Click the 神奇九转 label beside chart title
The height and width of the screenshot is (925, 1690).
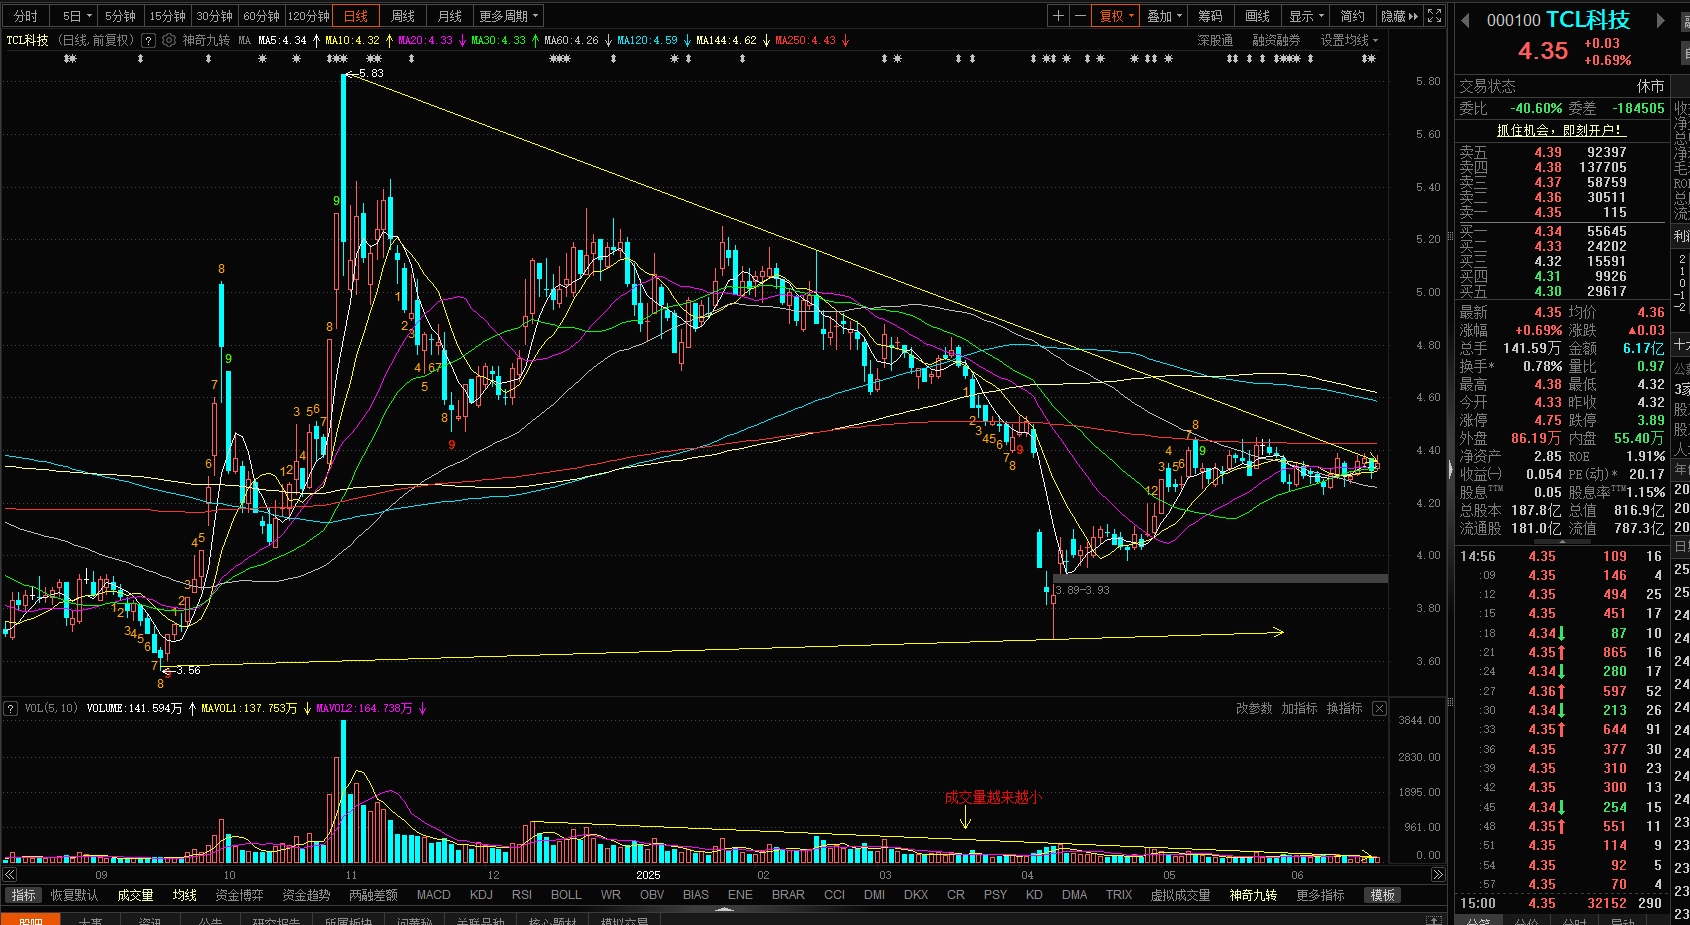[206, 40]
